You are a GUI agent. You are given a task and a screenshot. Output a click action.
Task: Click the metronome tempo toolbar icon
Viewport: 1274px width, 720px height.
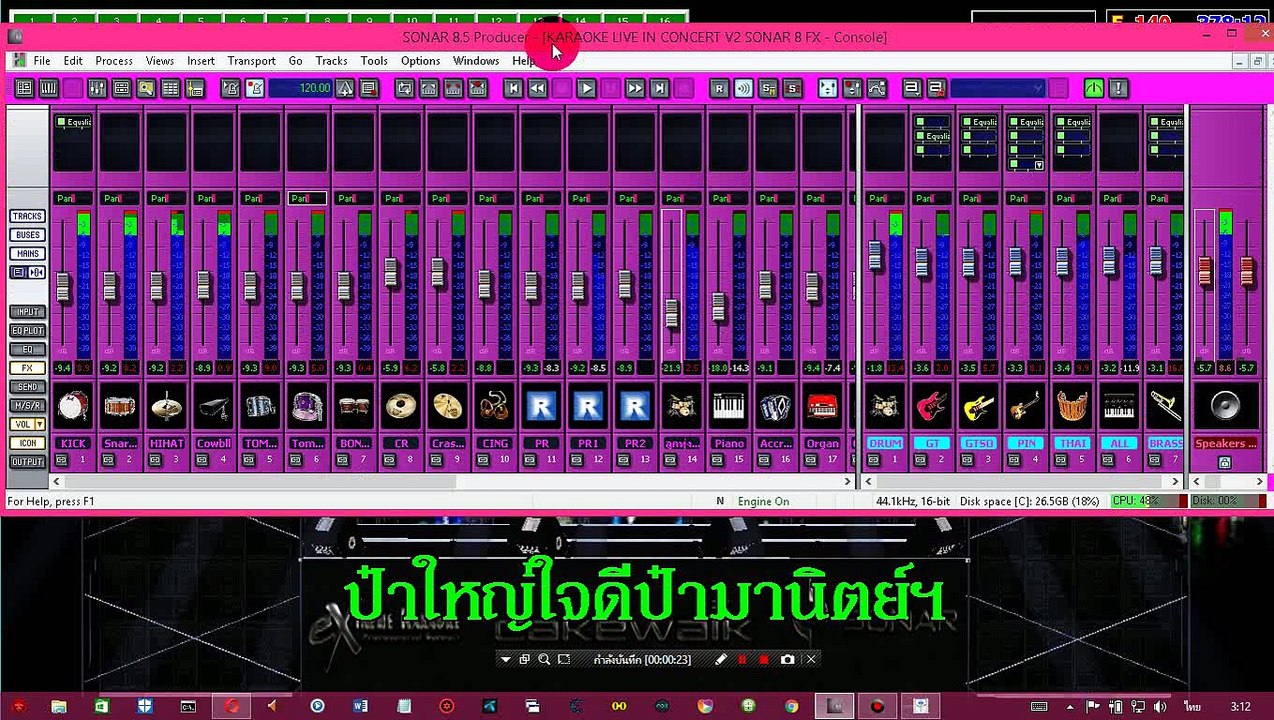pos(345,88)
